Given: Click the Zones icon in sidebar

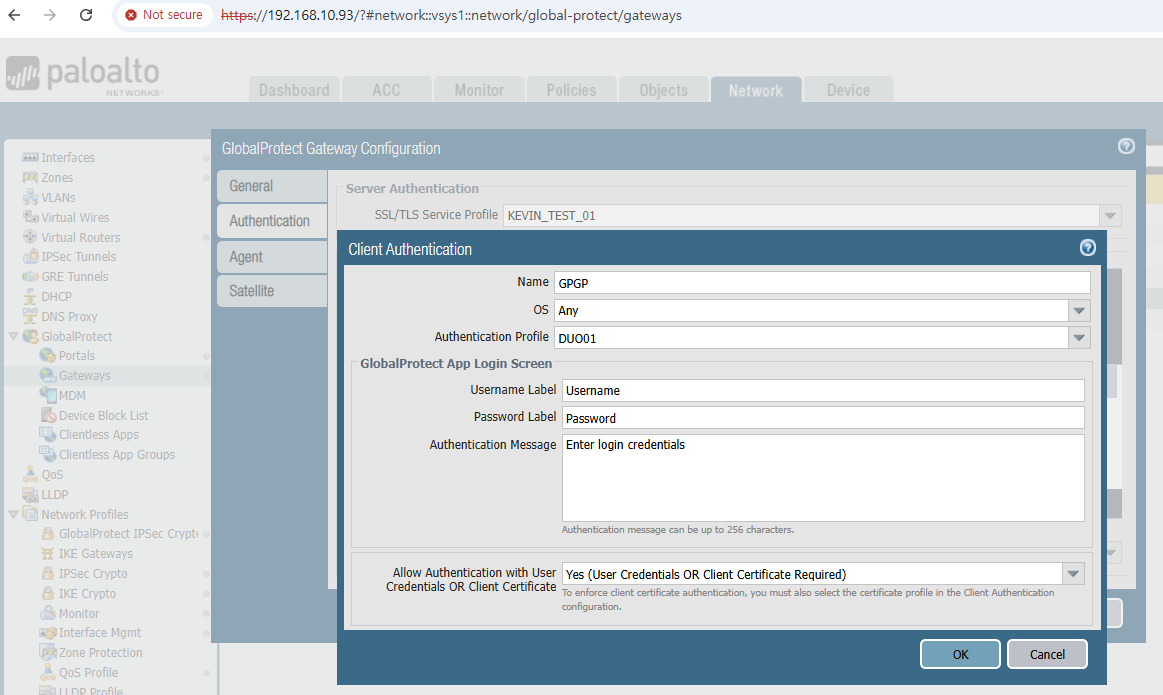Looking at the screenshot, I should click(30, 177).
